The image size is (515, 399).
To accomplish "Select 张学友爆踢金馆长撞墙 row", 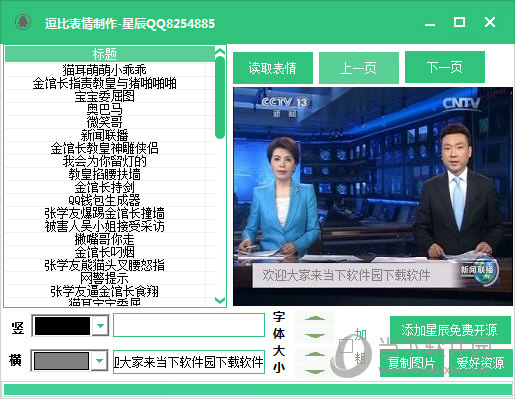I will (x=104, y=213).
